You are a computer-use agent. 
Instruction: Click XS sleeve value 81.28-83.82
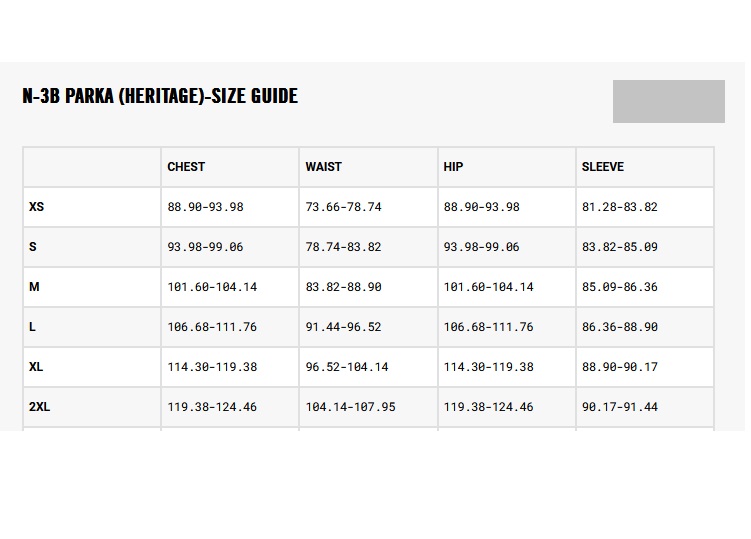click(x=619, y=207)
